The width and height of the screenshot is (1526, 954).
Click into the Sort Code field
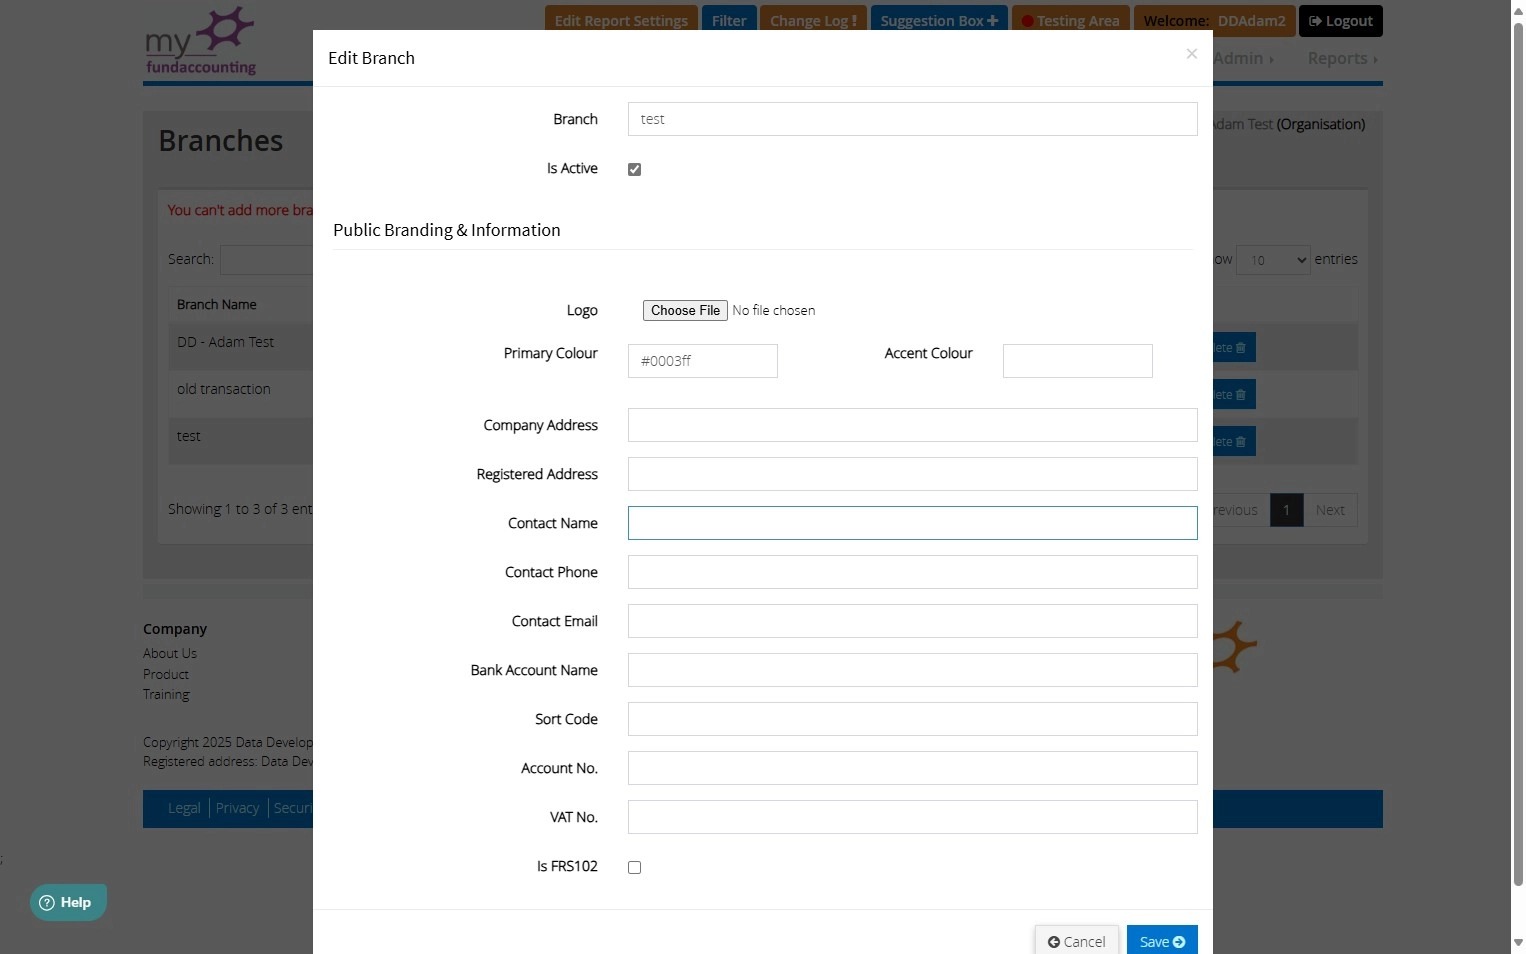tap(912, 719)
